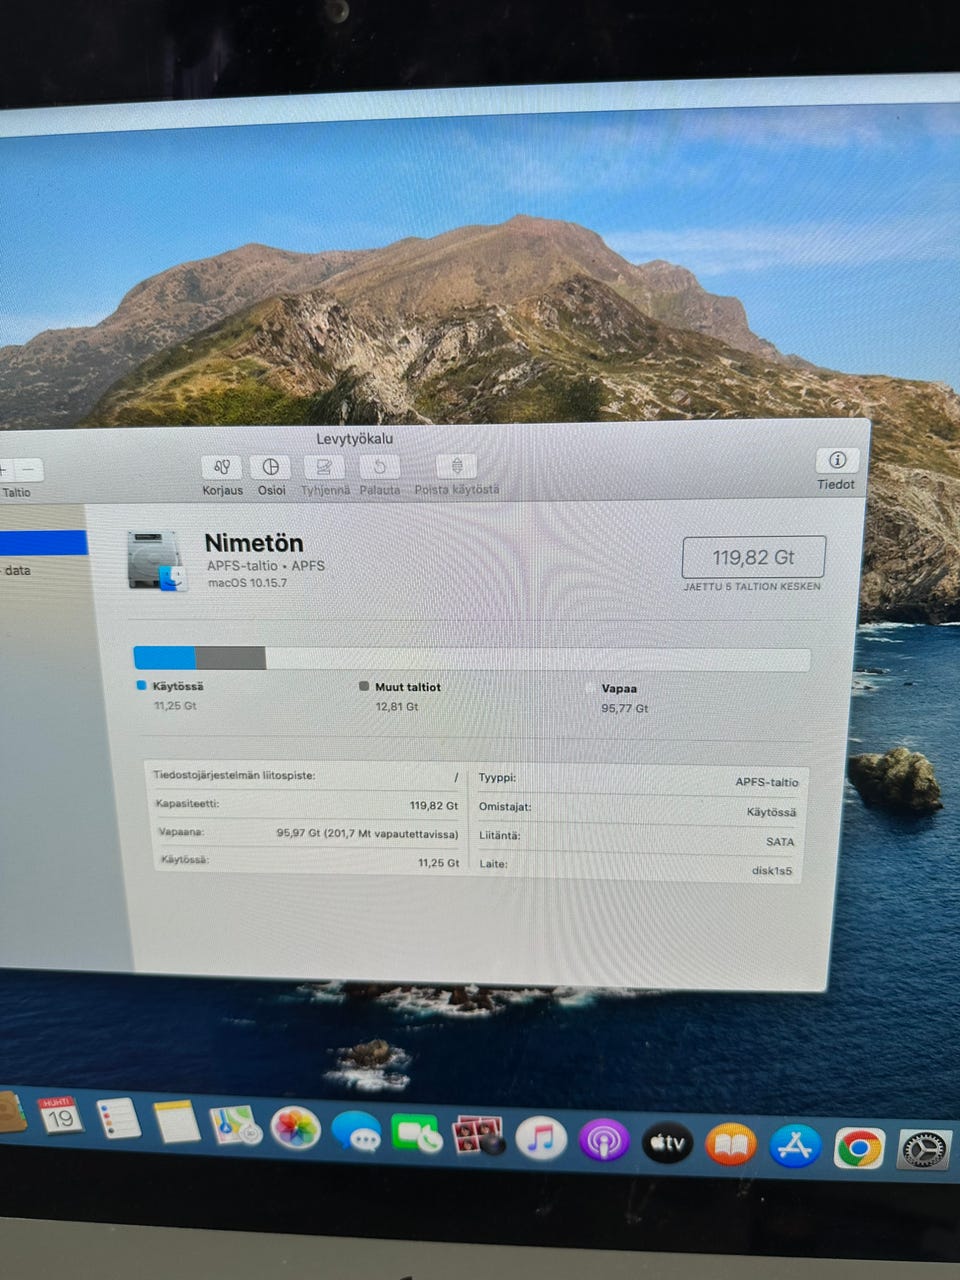Viewport: 960px width, 1280px height.
Task: Click the Tyyppi APFS-taltio value
Action: (x=767, y=782)
